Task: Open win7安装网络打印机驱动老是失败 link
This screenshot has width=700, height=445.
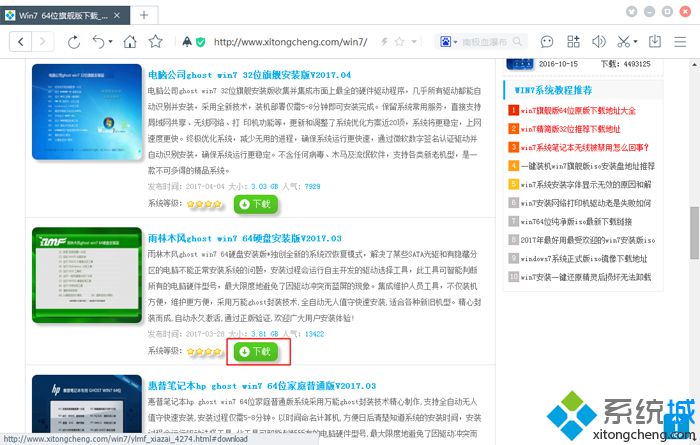Action: tap(586, 203)
